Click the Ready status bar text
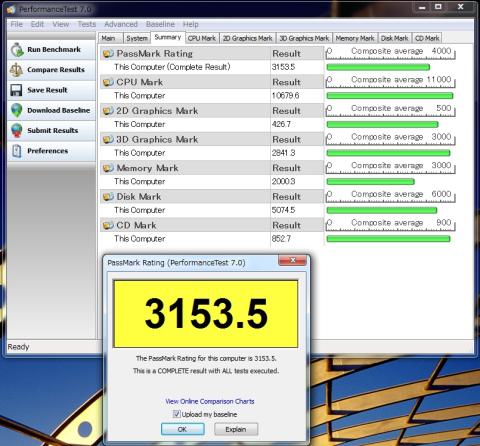 click(x=18, y=347)
